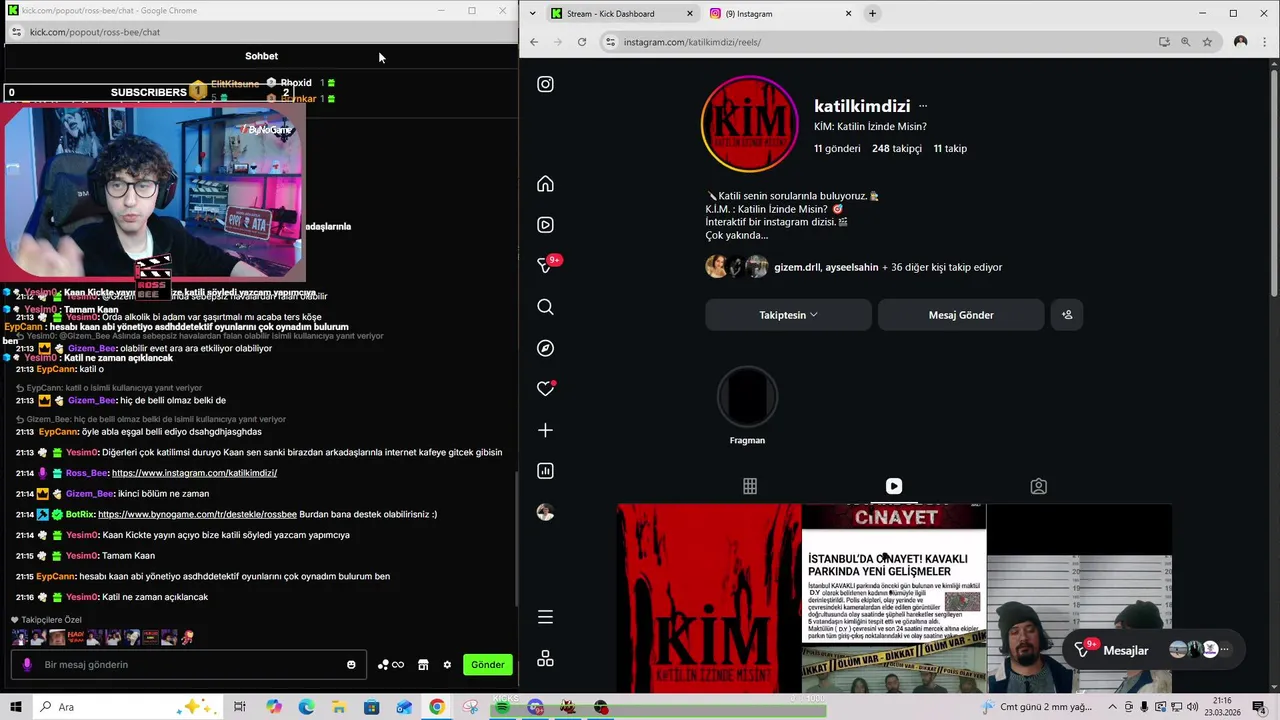Image resolution: width=1280 pixels, height=720 pixels.
Task: Open Chrome tab search chevron
Action: pos(531,14)
